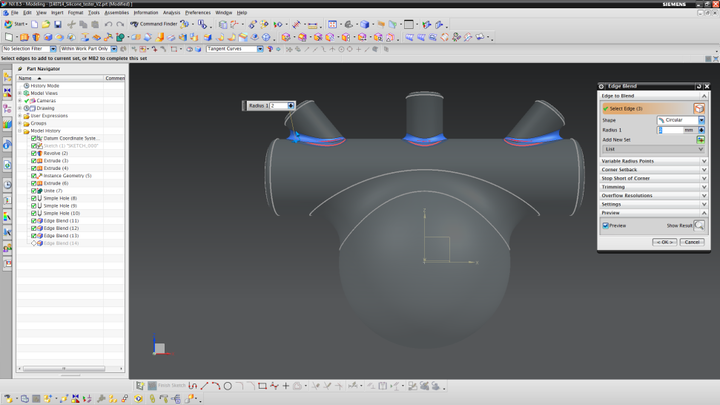This screenshot has height=405, width=720.
Task: Open the File menu
Action: [15, 13]
